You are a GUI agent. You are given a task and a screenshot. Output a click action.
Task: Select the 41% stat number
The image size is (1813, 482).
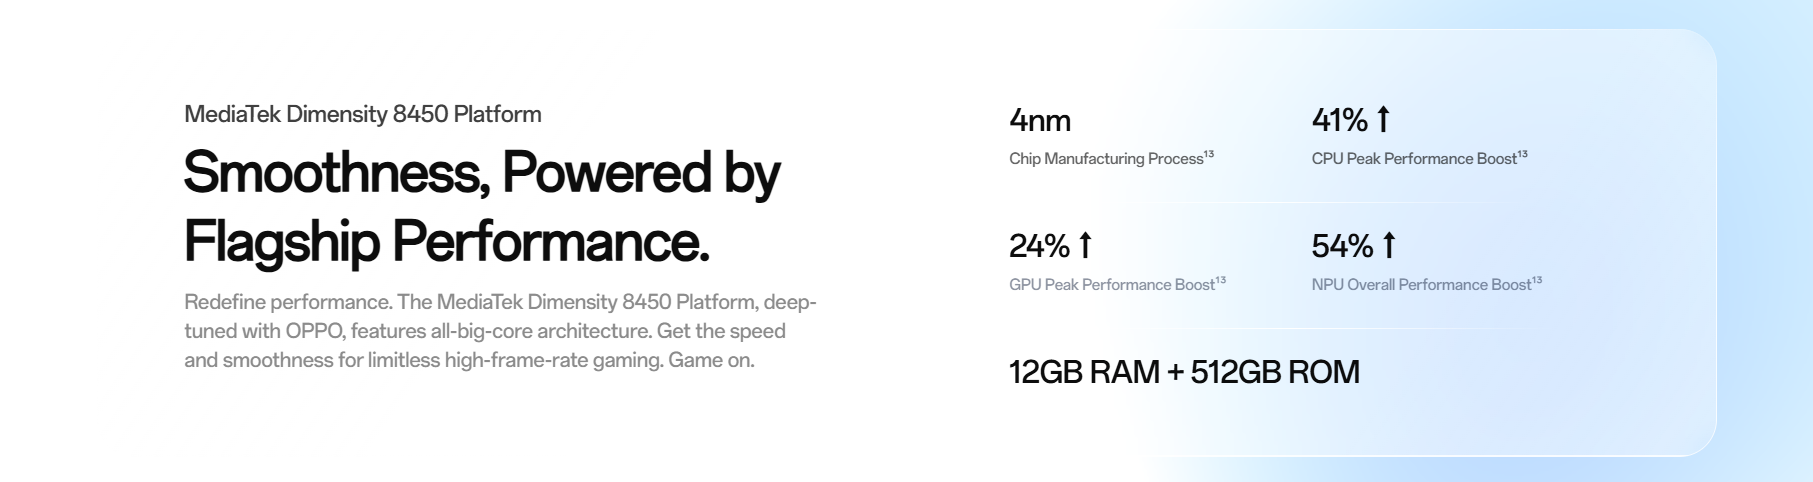pyautogui.click(x=1339, y=121)
